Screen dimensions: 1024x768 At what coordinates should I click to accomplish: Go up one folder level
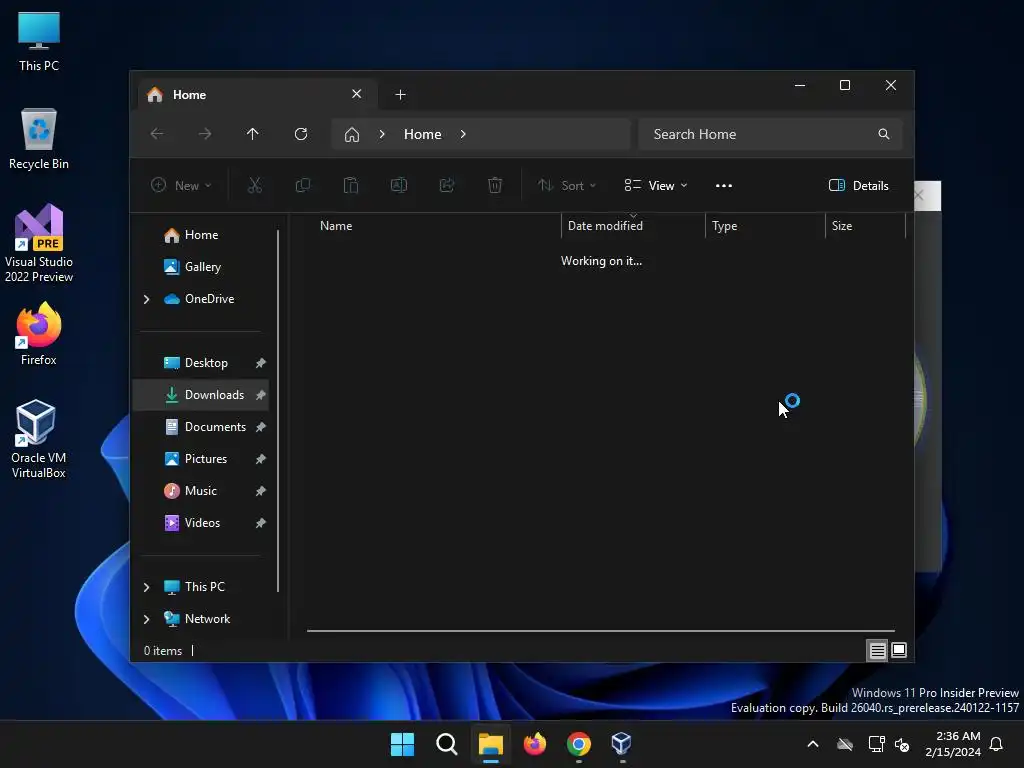click(253, 134)
